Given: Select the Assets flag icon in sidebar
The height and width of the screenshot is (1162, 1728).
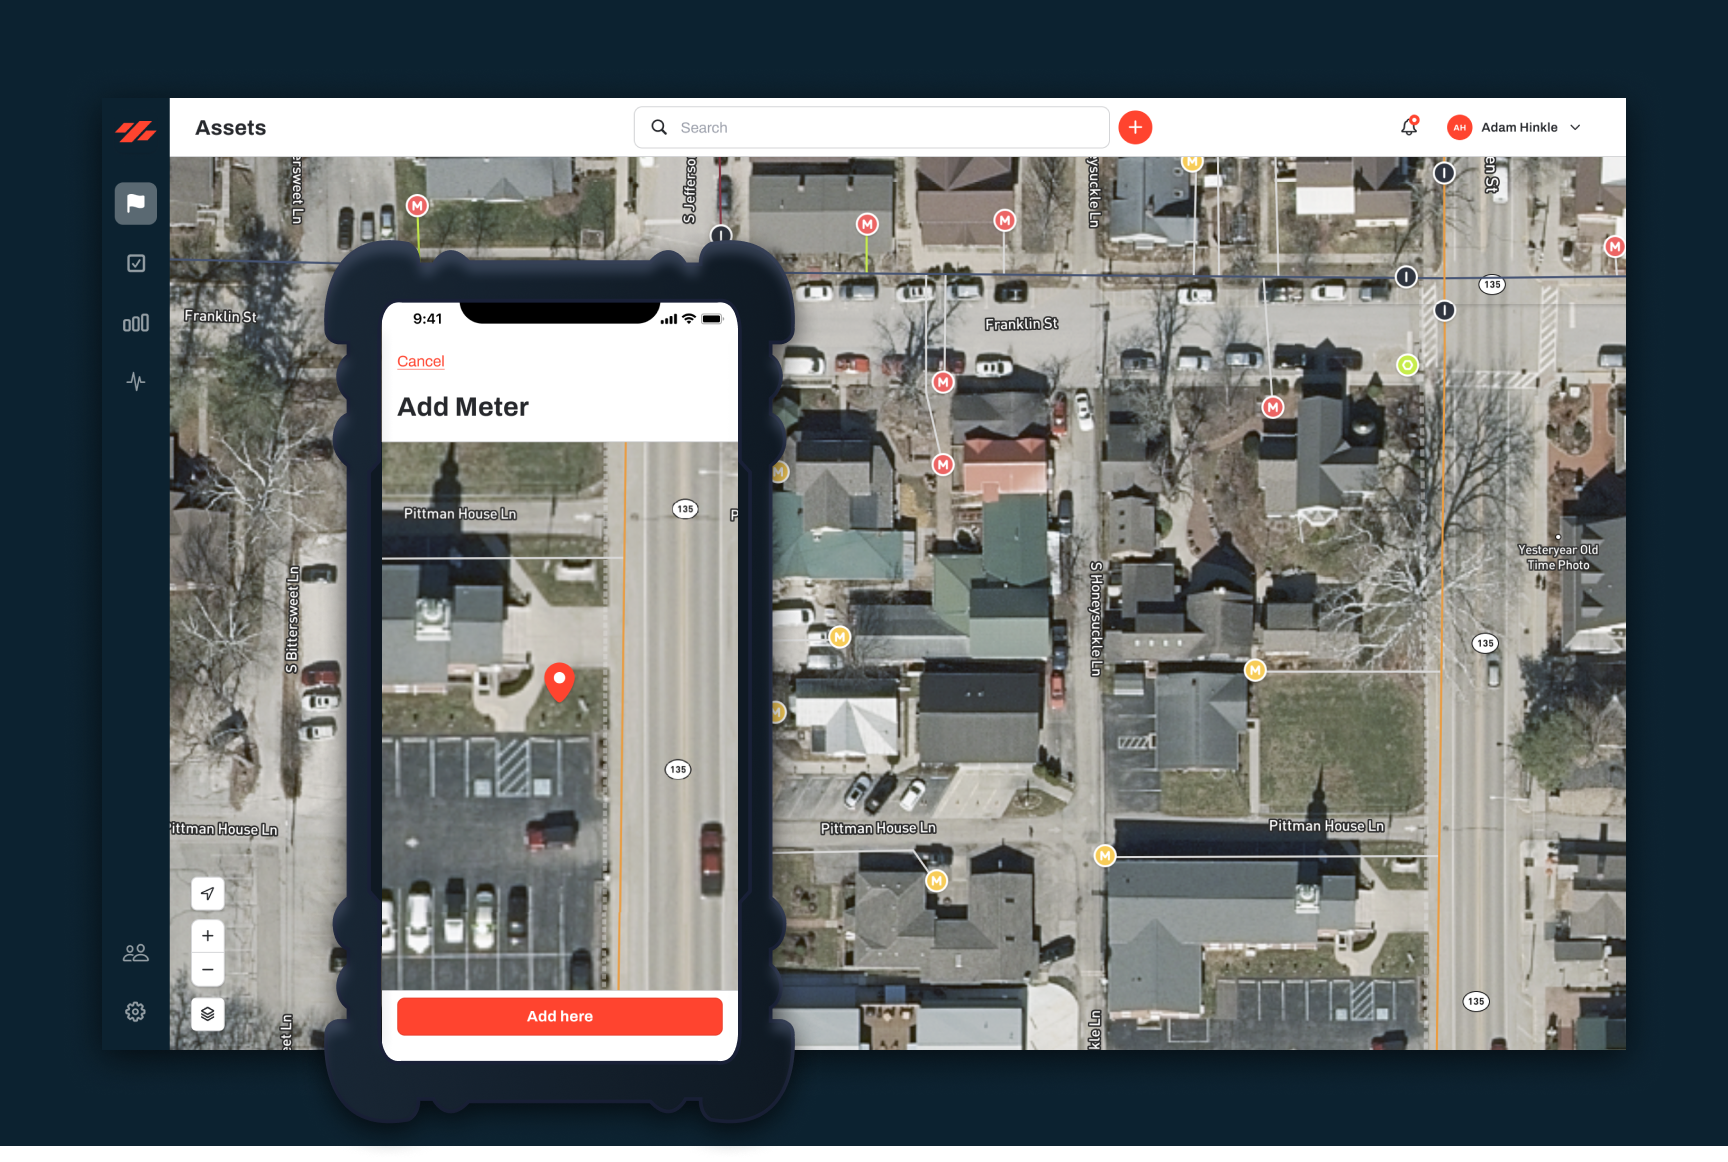Looking at the screenshot, I should tap(135, 203).
